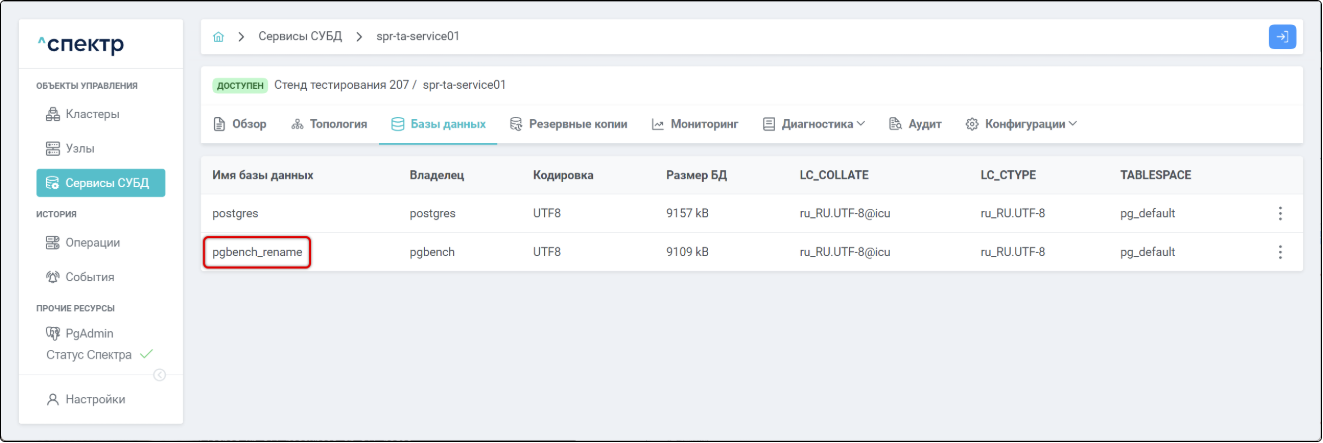The image size is (1323, 443).
Task: Click ru_RU.UTF-8@icu in the postgres row
Action: coord(845,213)
